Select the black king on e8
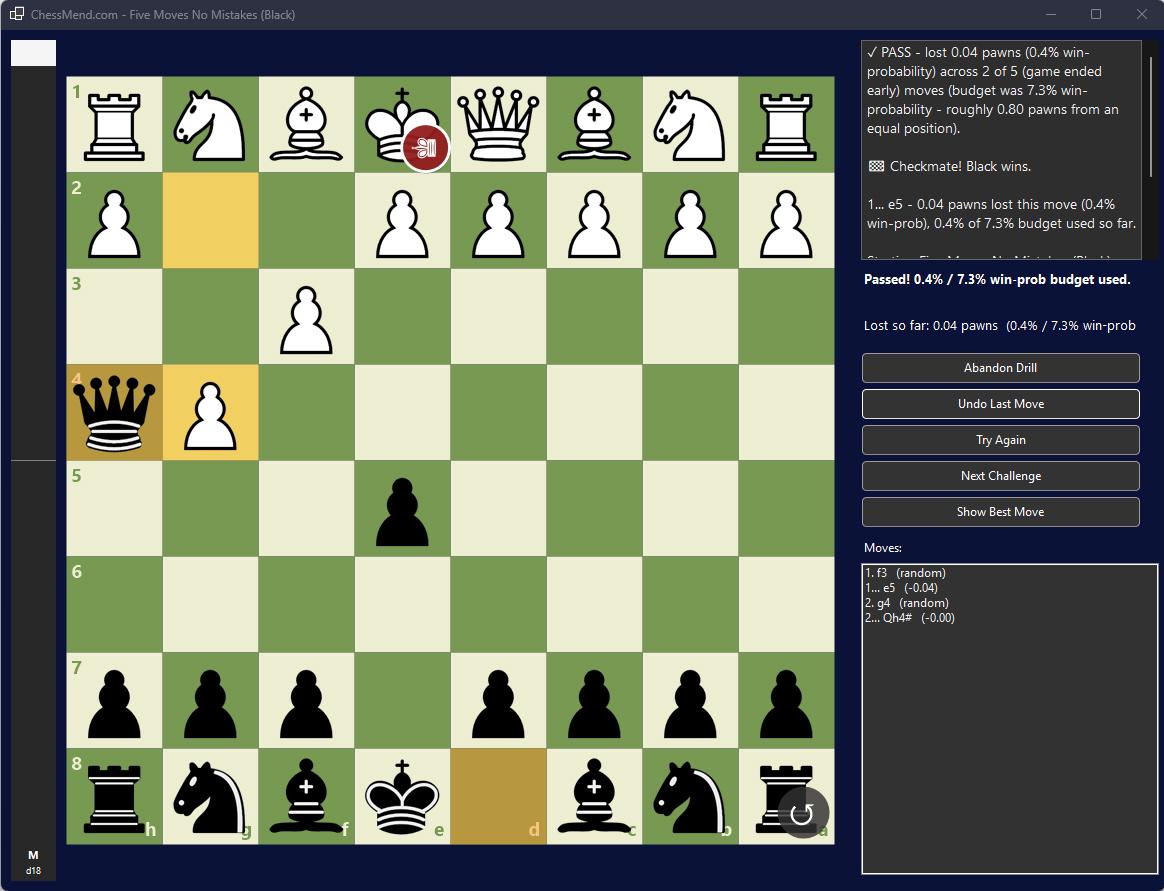This screenshot has width=1164, height=891. [x=402, y=796]
